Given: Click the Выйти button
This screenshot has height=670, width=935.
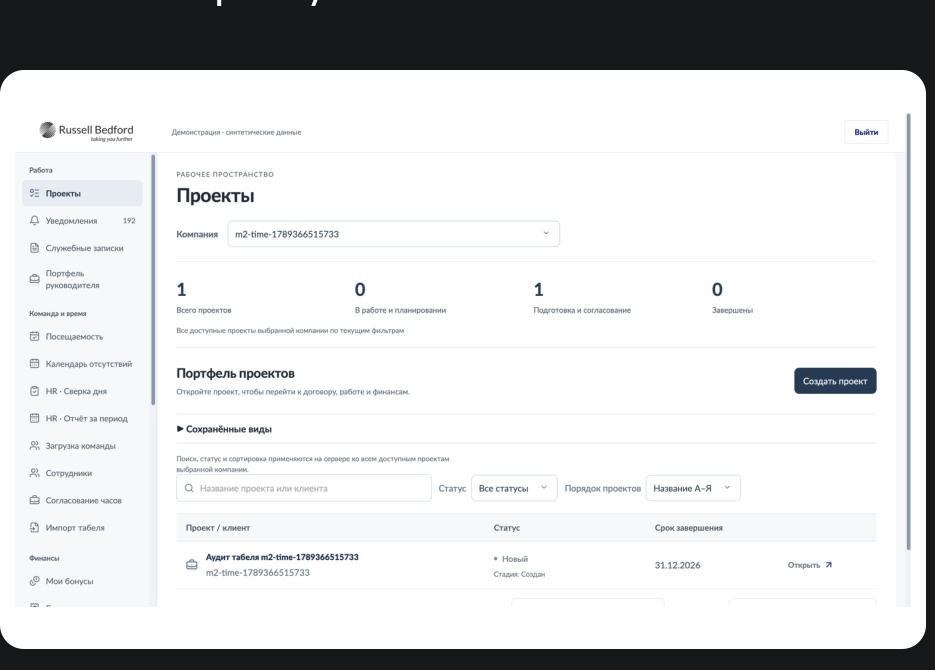Looking at the screenshot, I should (x=866, y=132).
